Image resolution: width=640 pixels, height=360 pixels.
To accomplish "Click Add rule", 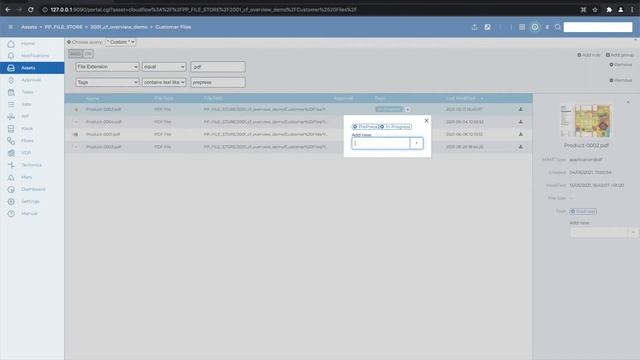I will [589, 55].
